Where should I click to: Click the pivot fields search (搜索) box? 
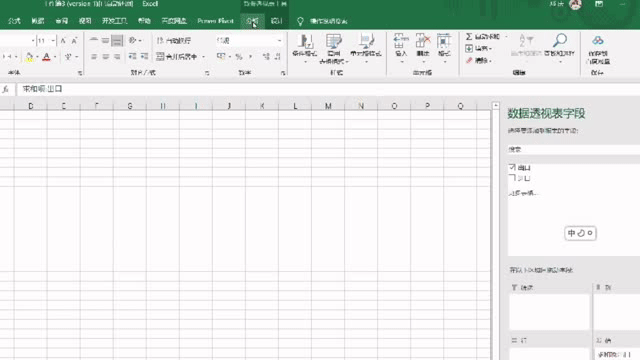[x=573, y=149]
